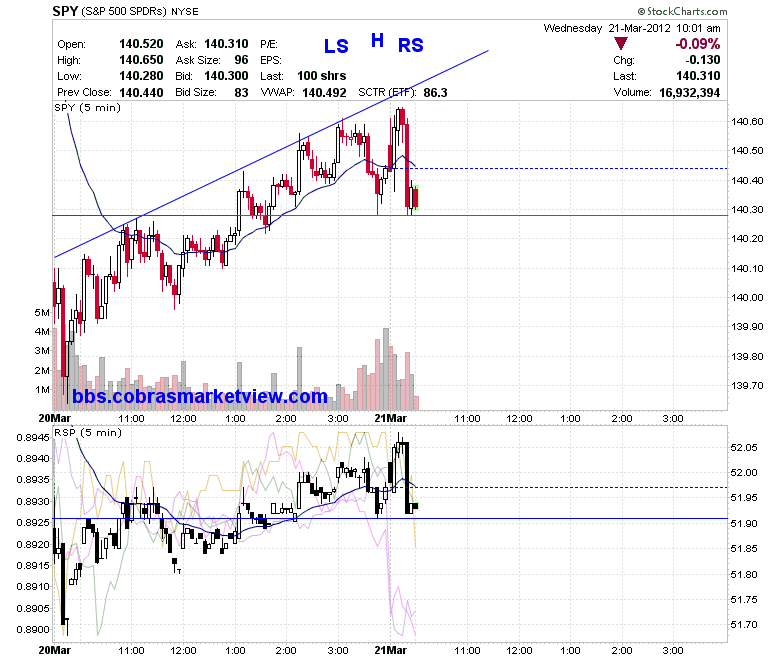Select the Bid Size value 83
The height and width of the screenshot is (659, 780).
click(x=241, y=93)
